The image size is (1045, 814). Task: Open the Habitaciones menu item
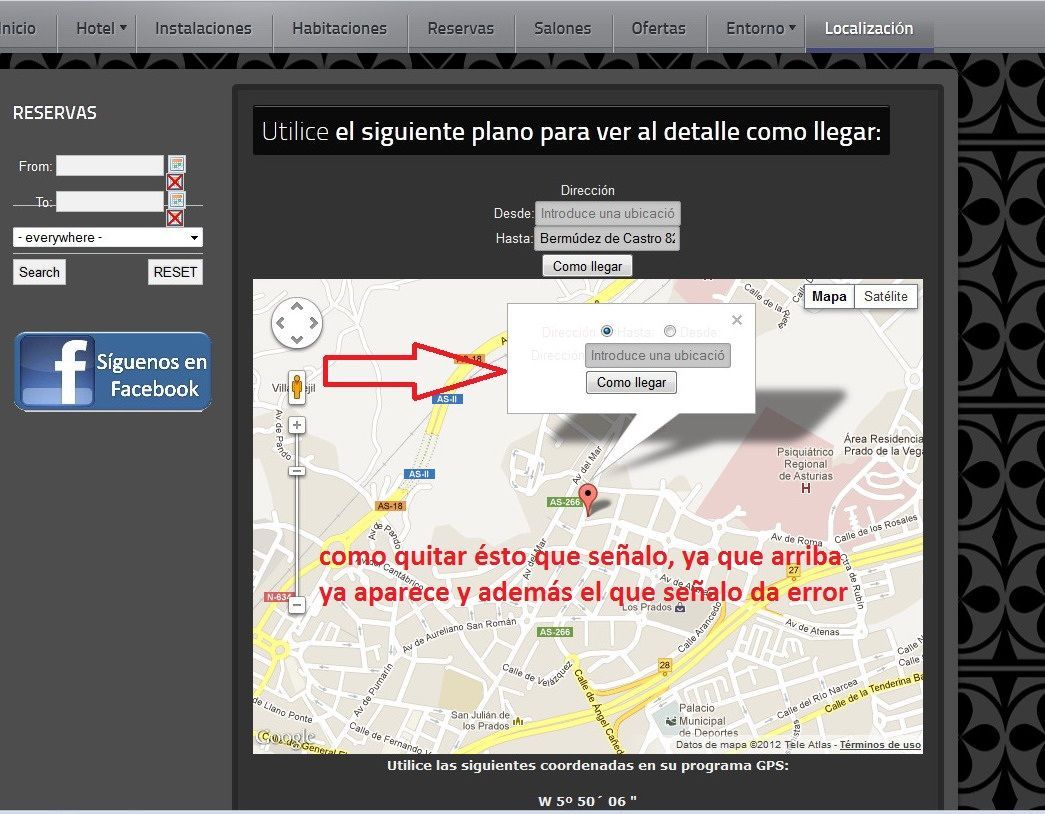pyautogui.click(x=339, y=28)
